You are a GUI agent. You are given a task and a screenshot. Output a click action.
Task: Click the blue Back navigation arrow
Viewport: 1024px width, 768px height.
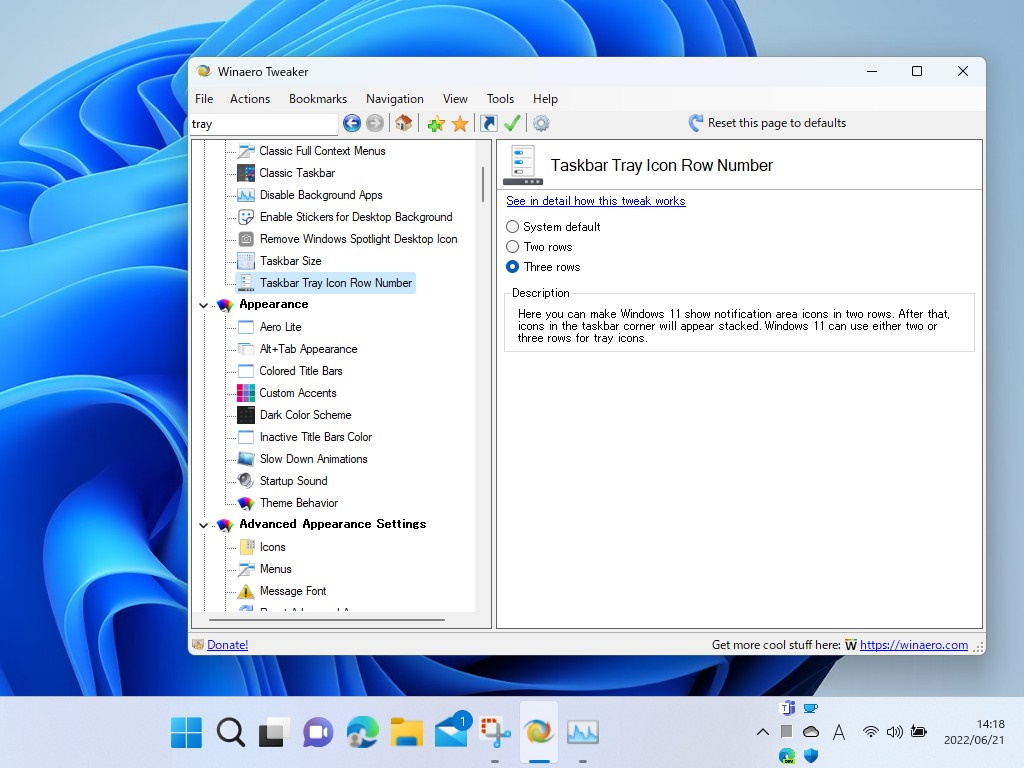pos(352,123)
